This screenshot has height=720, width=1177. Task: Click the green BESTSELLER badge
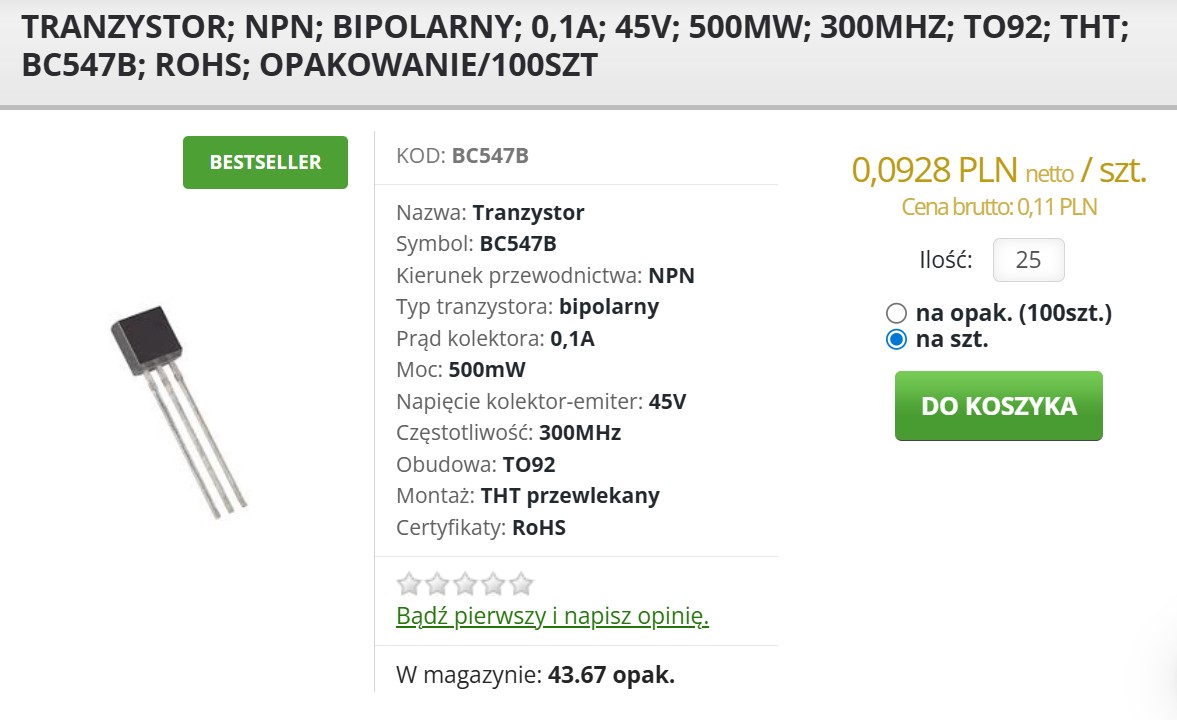coord(265,162)
